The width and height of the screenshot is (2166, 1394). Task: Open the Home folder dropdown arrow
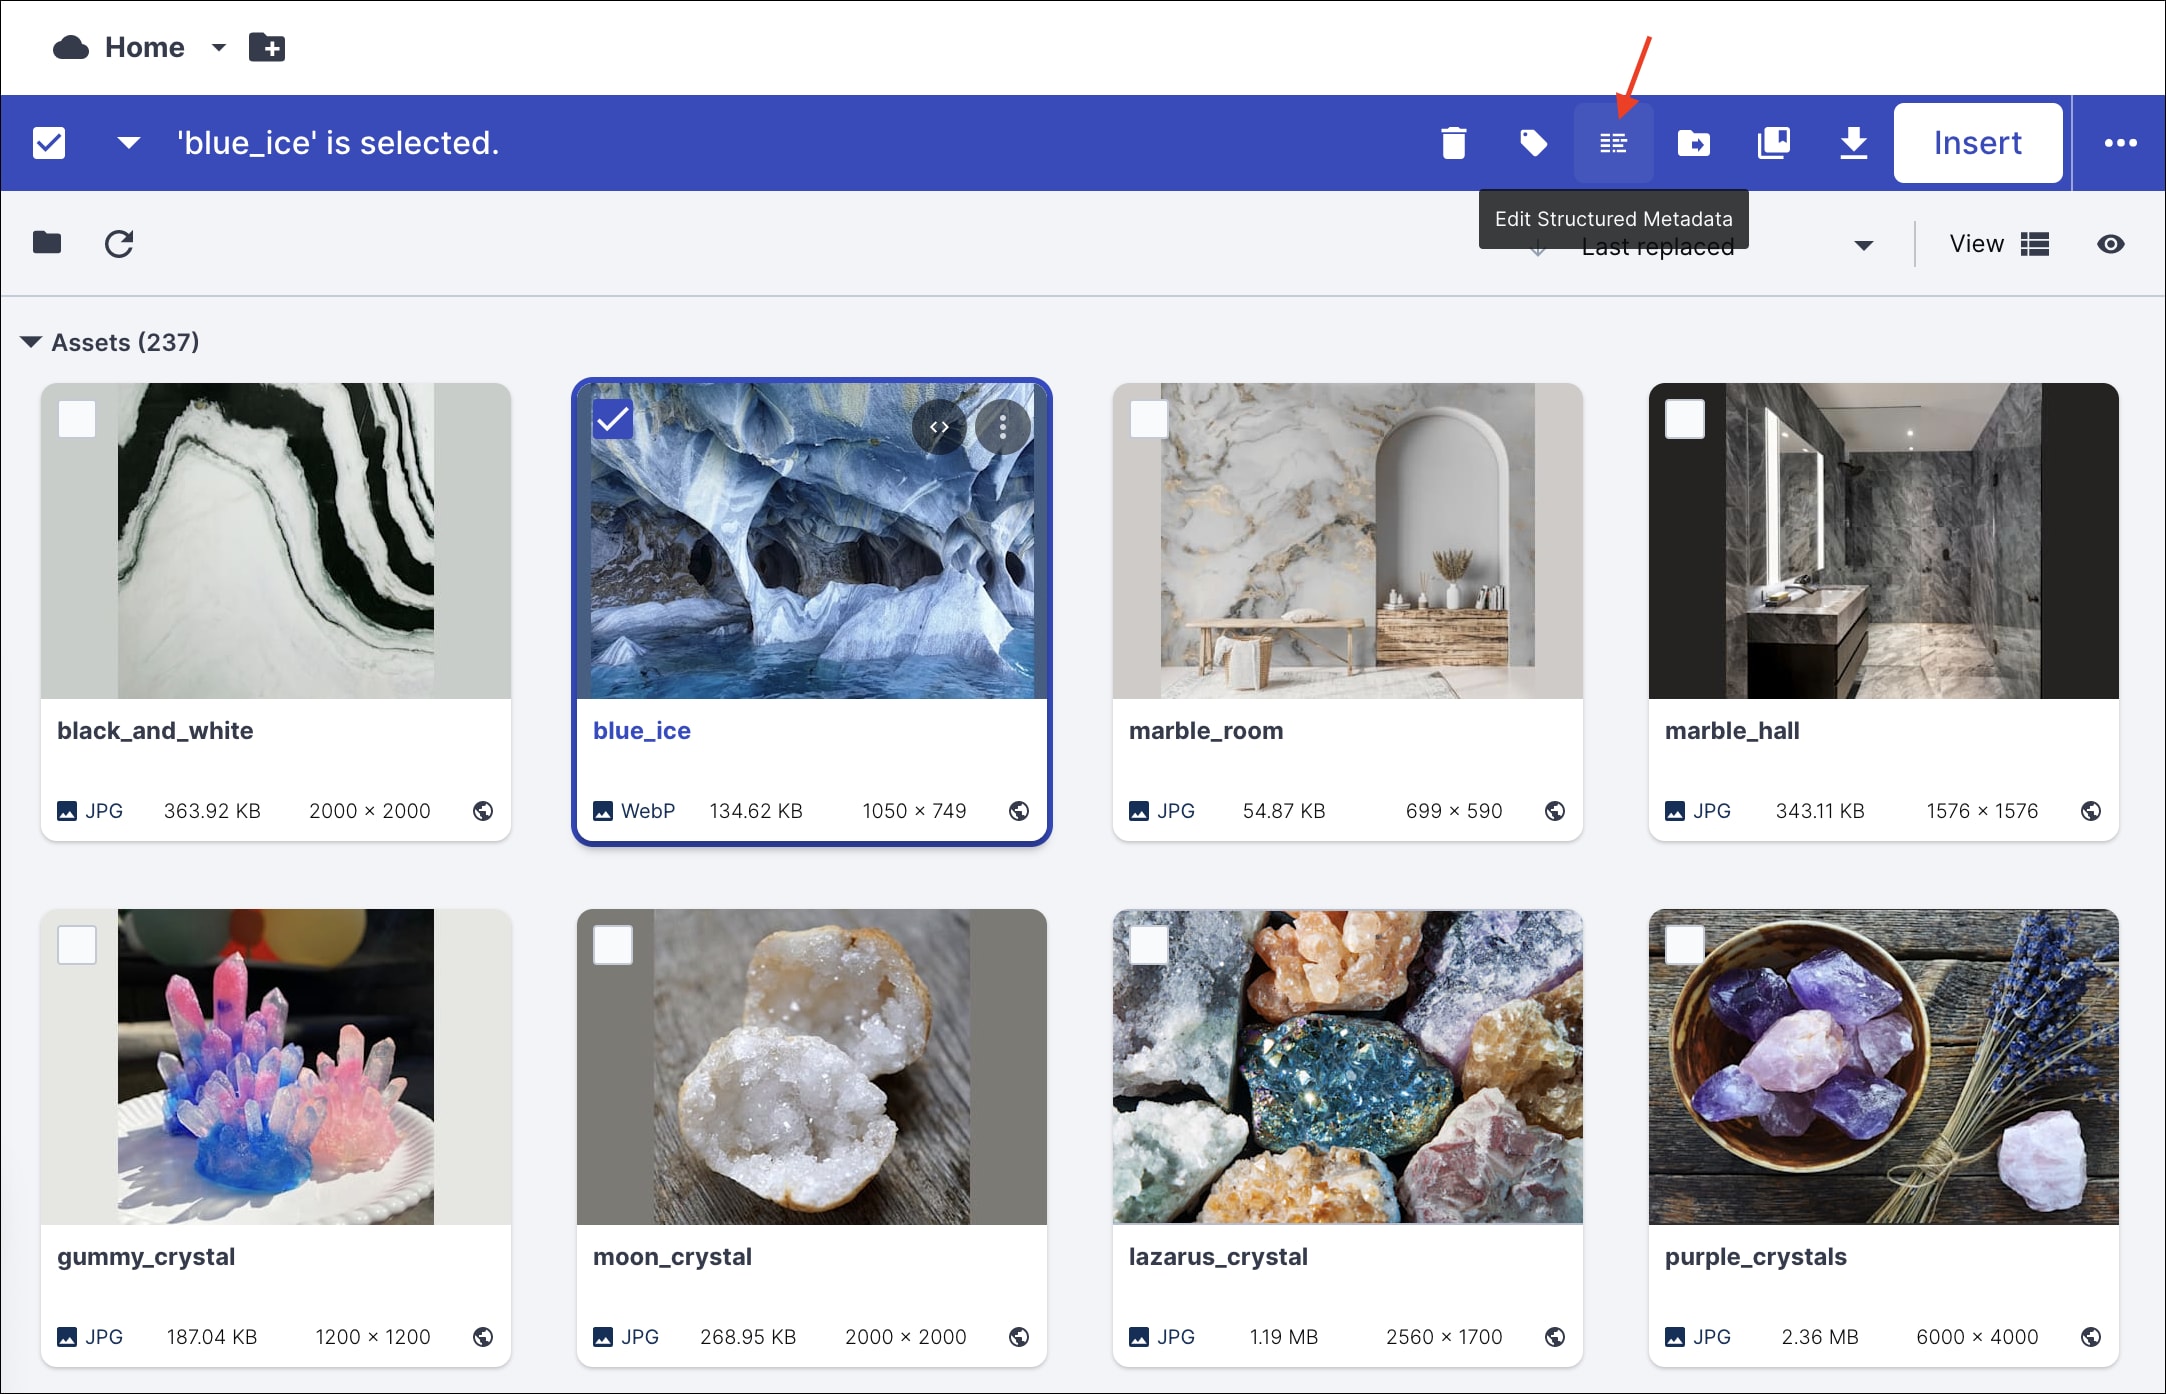[x=219, y=47]
